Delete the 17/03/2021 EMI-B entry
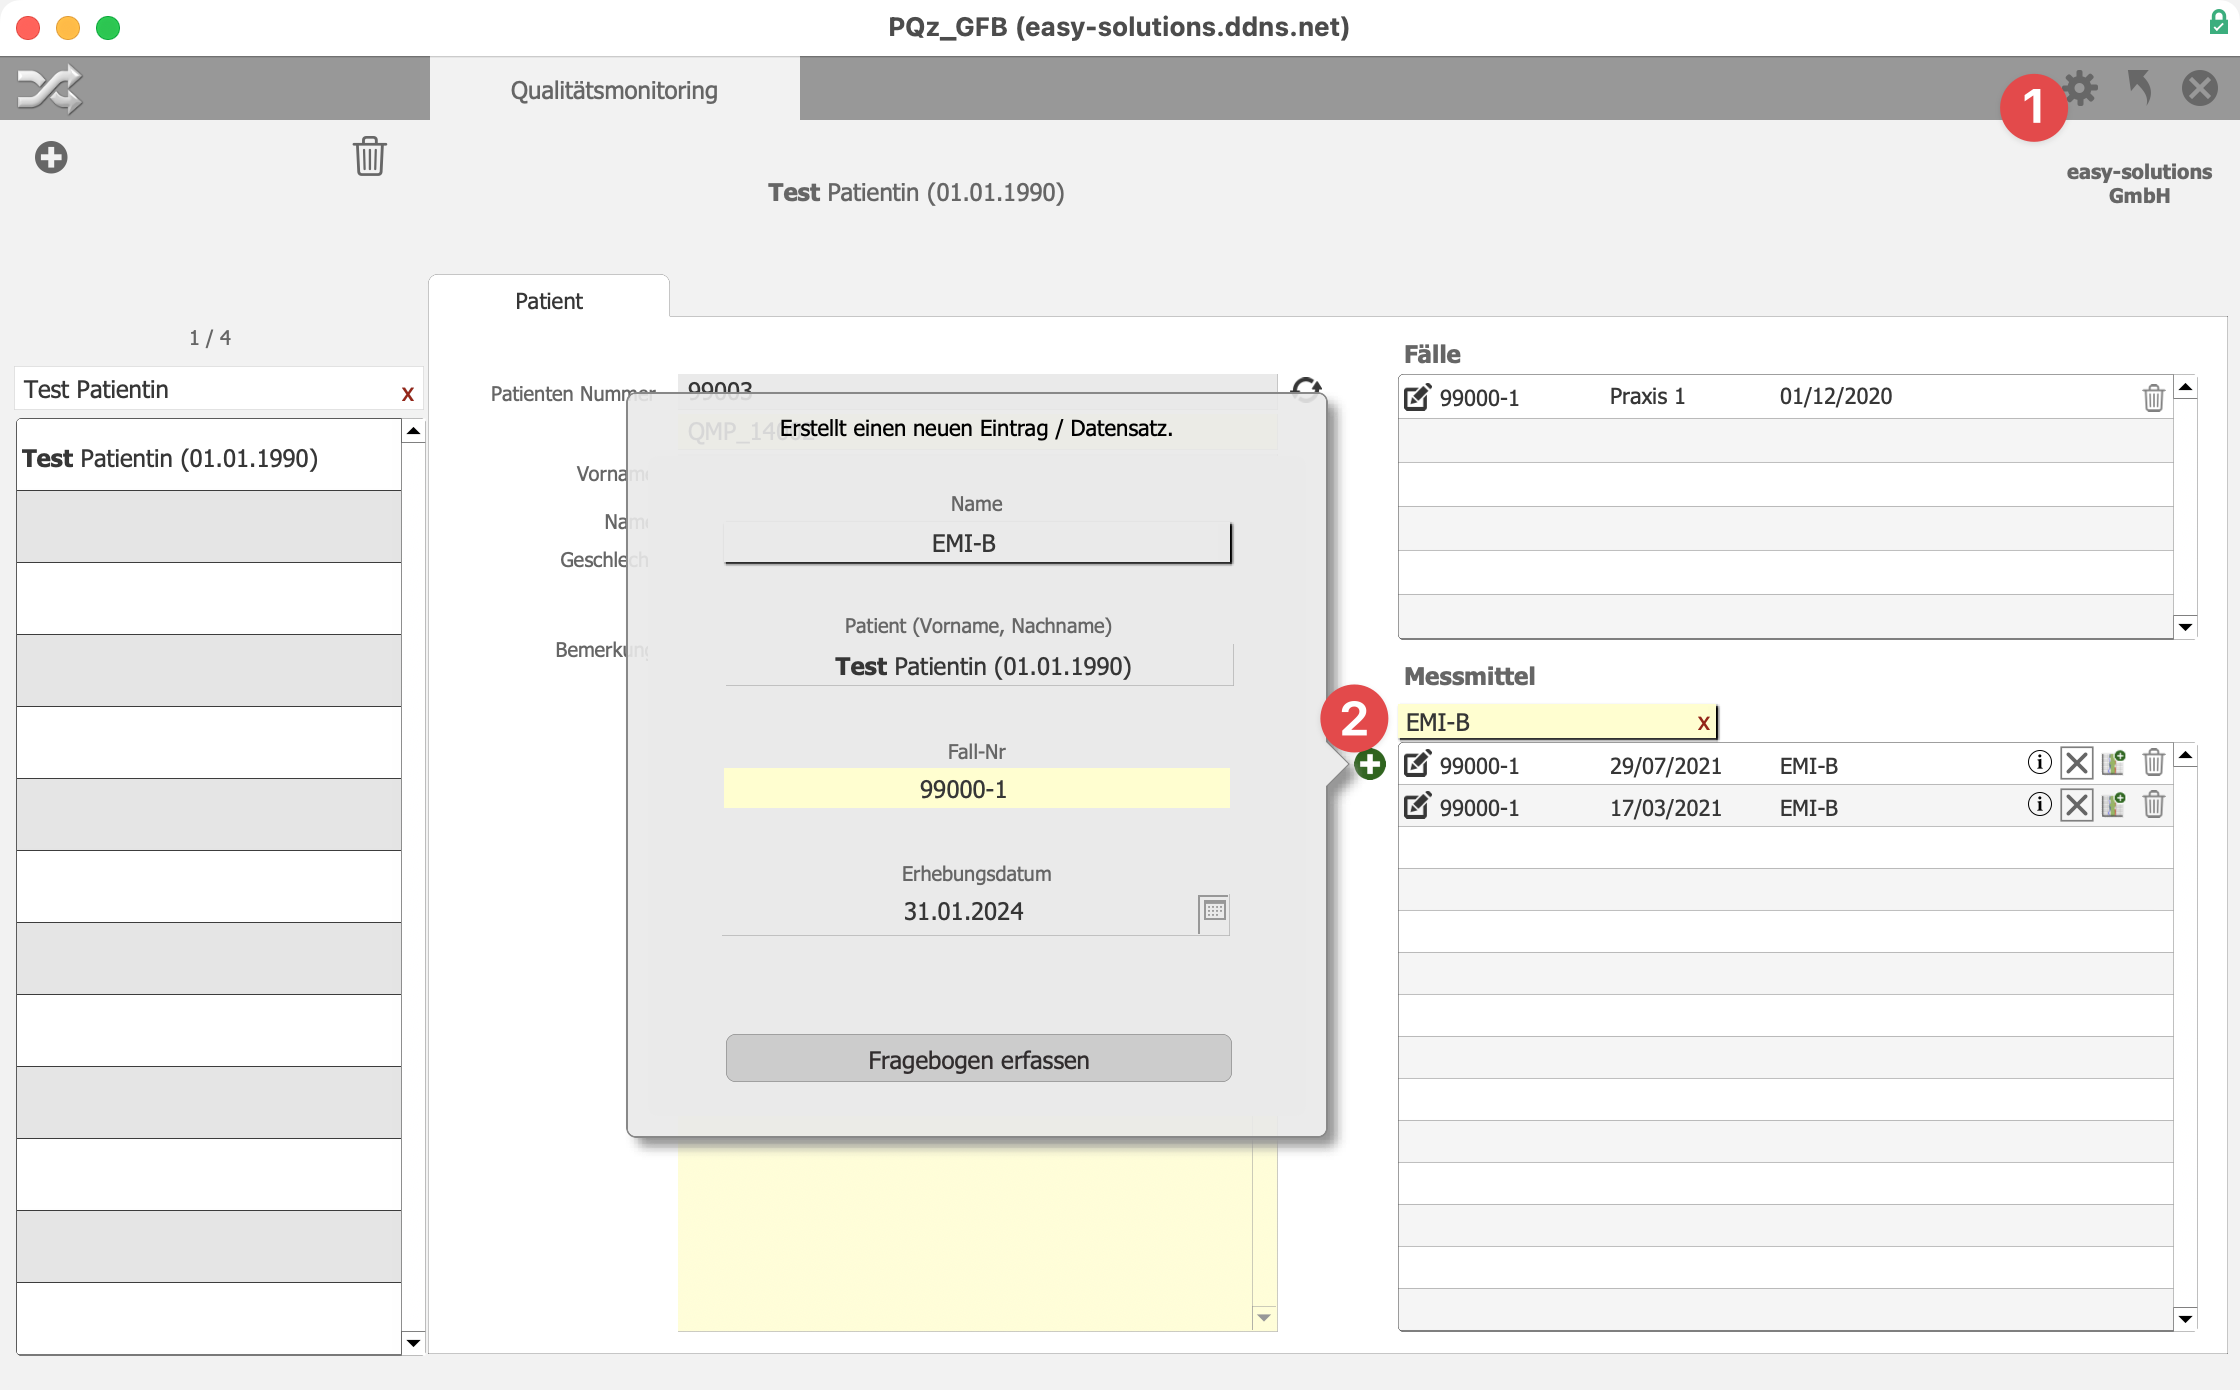The width and height of the screenshot is (2240, 1390). pyautogui.click(x=2153, y=804)
